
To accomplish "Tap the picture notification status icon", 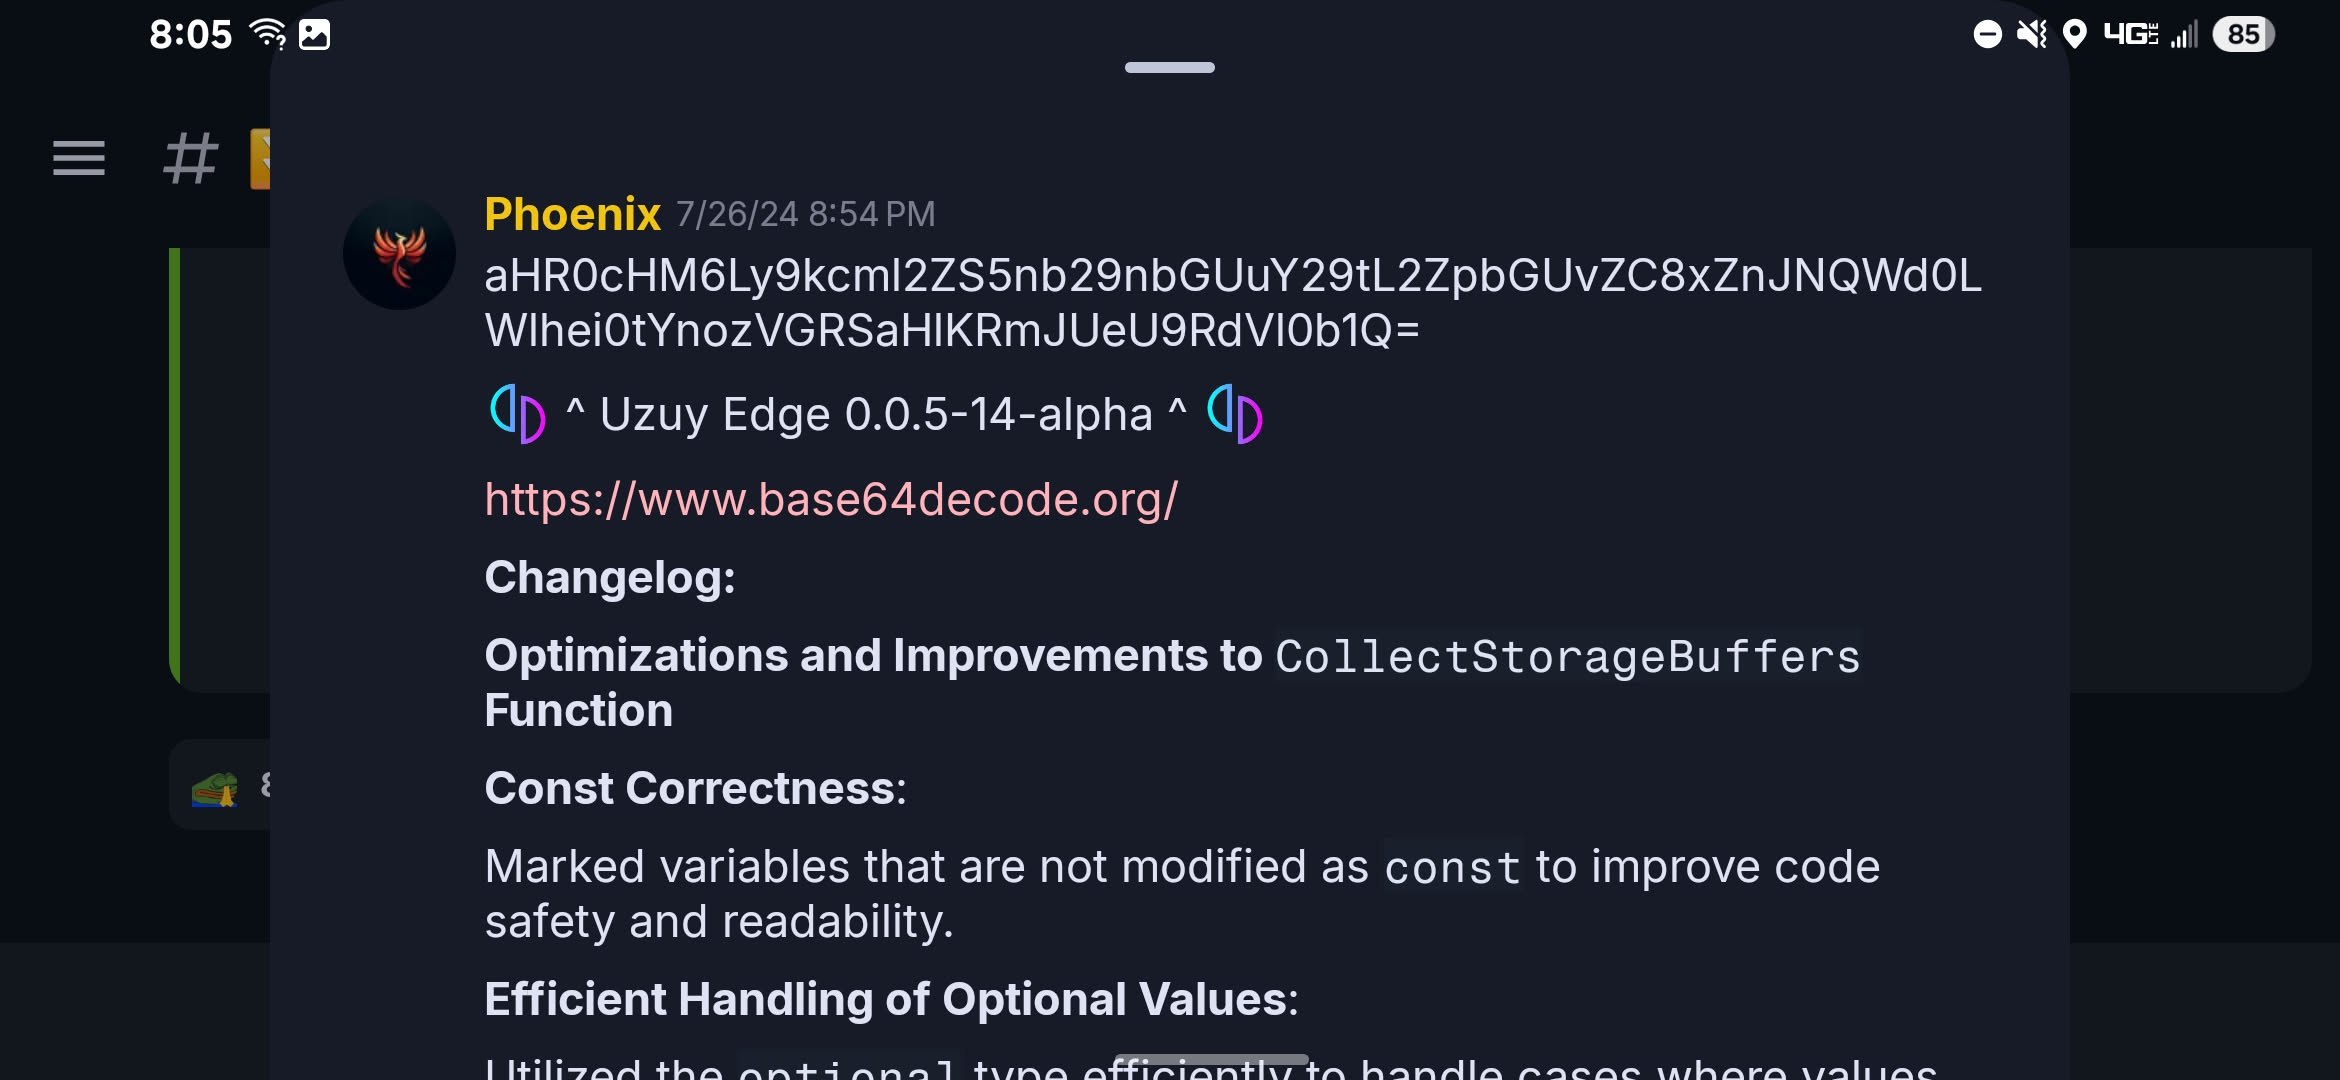I will coord(314,34).
